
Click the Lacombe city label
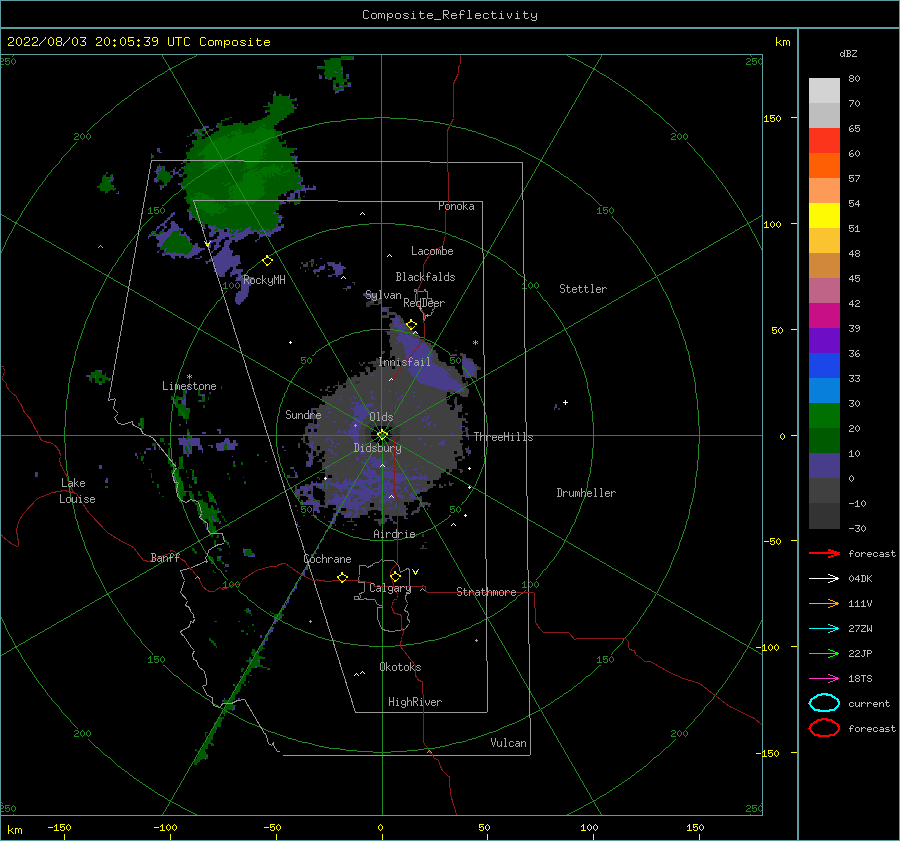tap(432, 251)
